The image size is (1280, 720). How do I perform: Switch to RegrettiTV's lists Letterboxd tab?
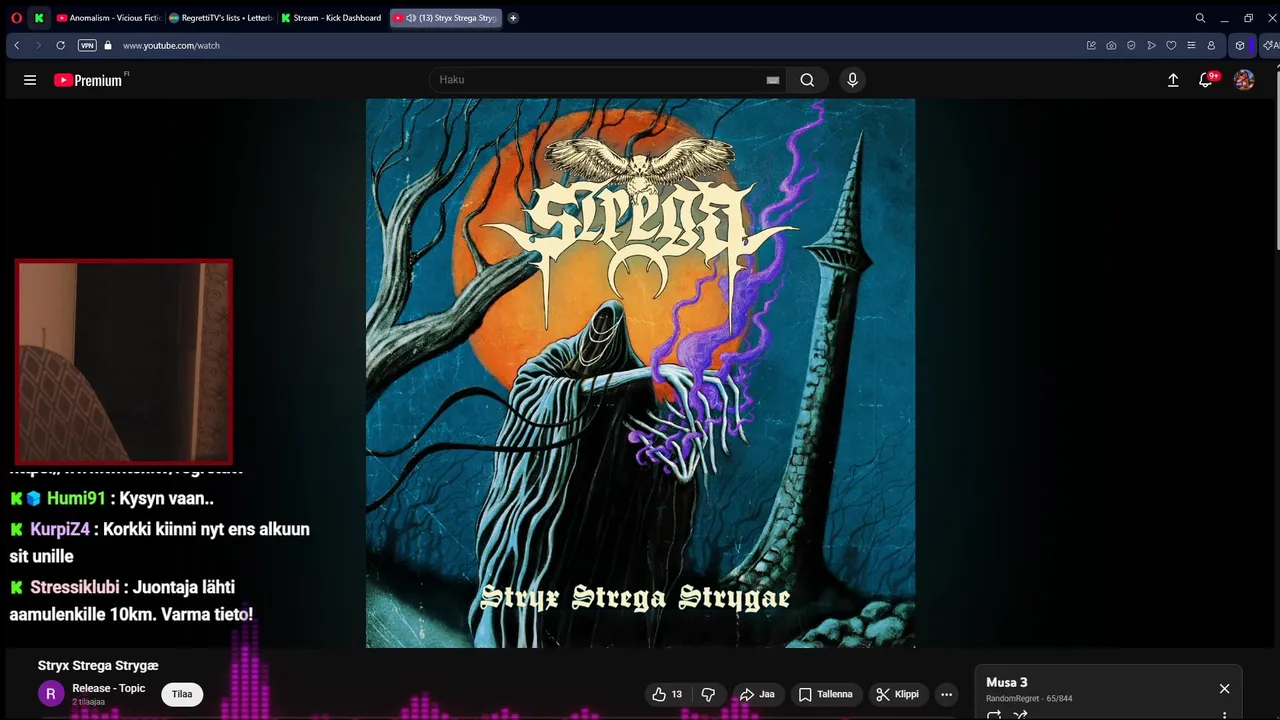[x=221, y=18]
